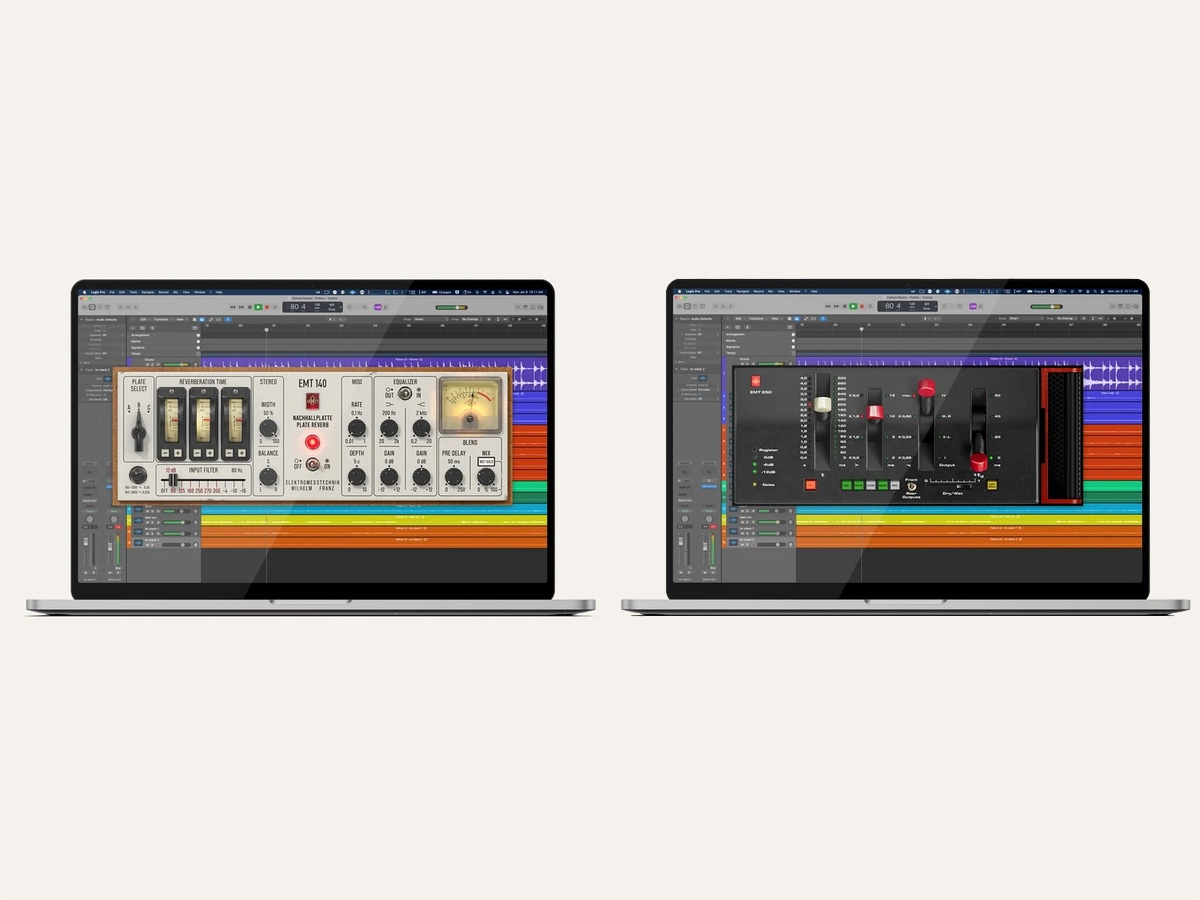The width and height of the screenshot is (1200, 900).
Task: Click the master volume slider in EMT 250 Logic window
Action: click(x=1047, y=307)
